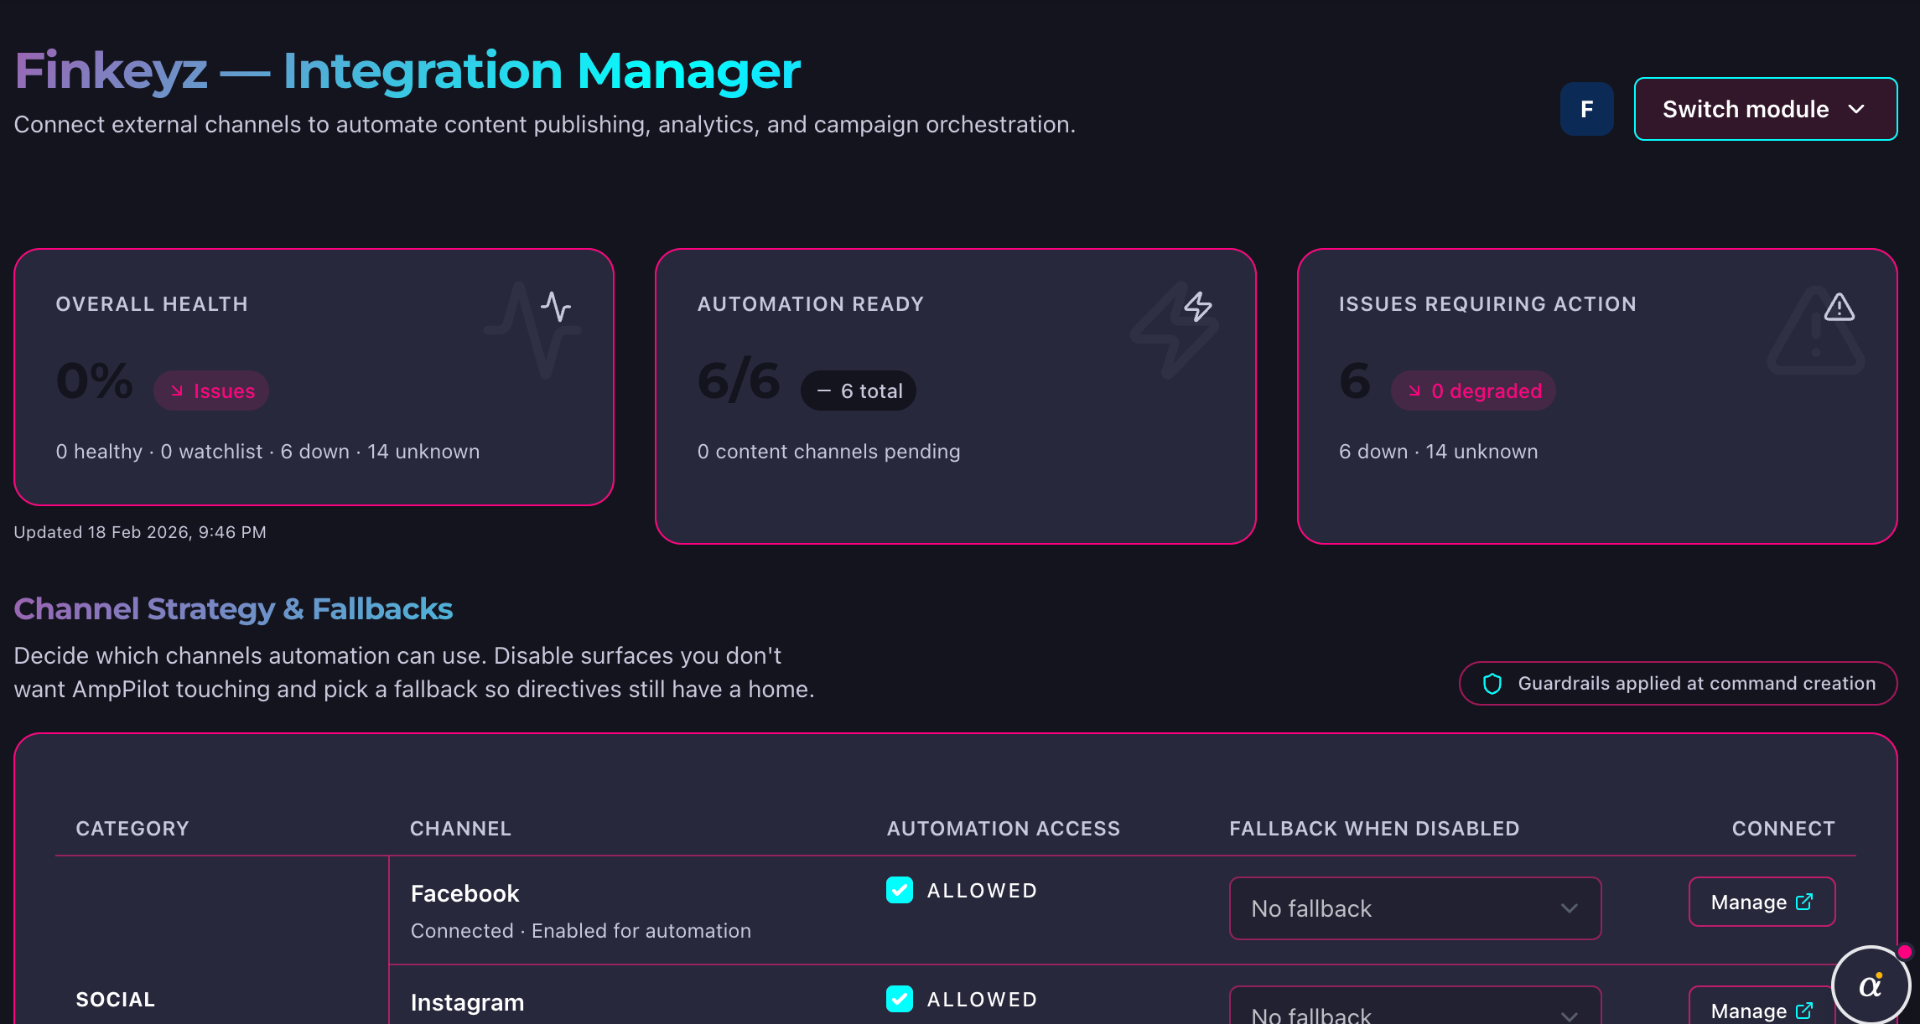Select the SOCIAL category row label
This screenshot has height=1024, width=1920.
coord(115,998)
